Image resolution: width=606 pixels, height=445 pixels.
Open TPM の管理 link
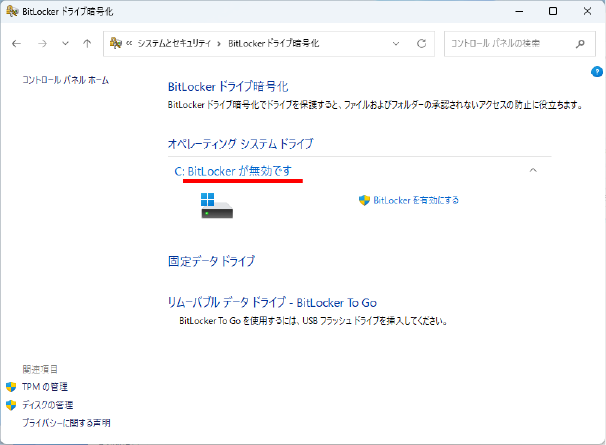[45, 387]
